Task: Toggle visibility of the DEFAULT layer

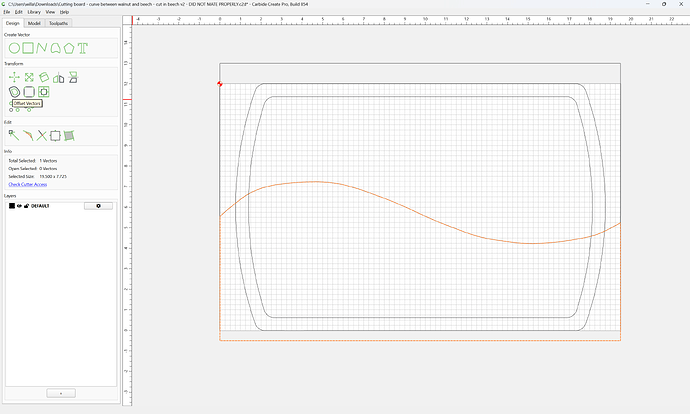Action: pos(19,206)
